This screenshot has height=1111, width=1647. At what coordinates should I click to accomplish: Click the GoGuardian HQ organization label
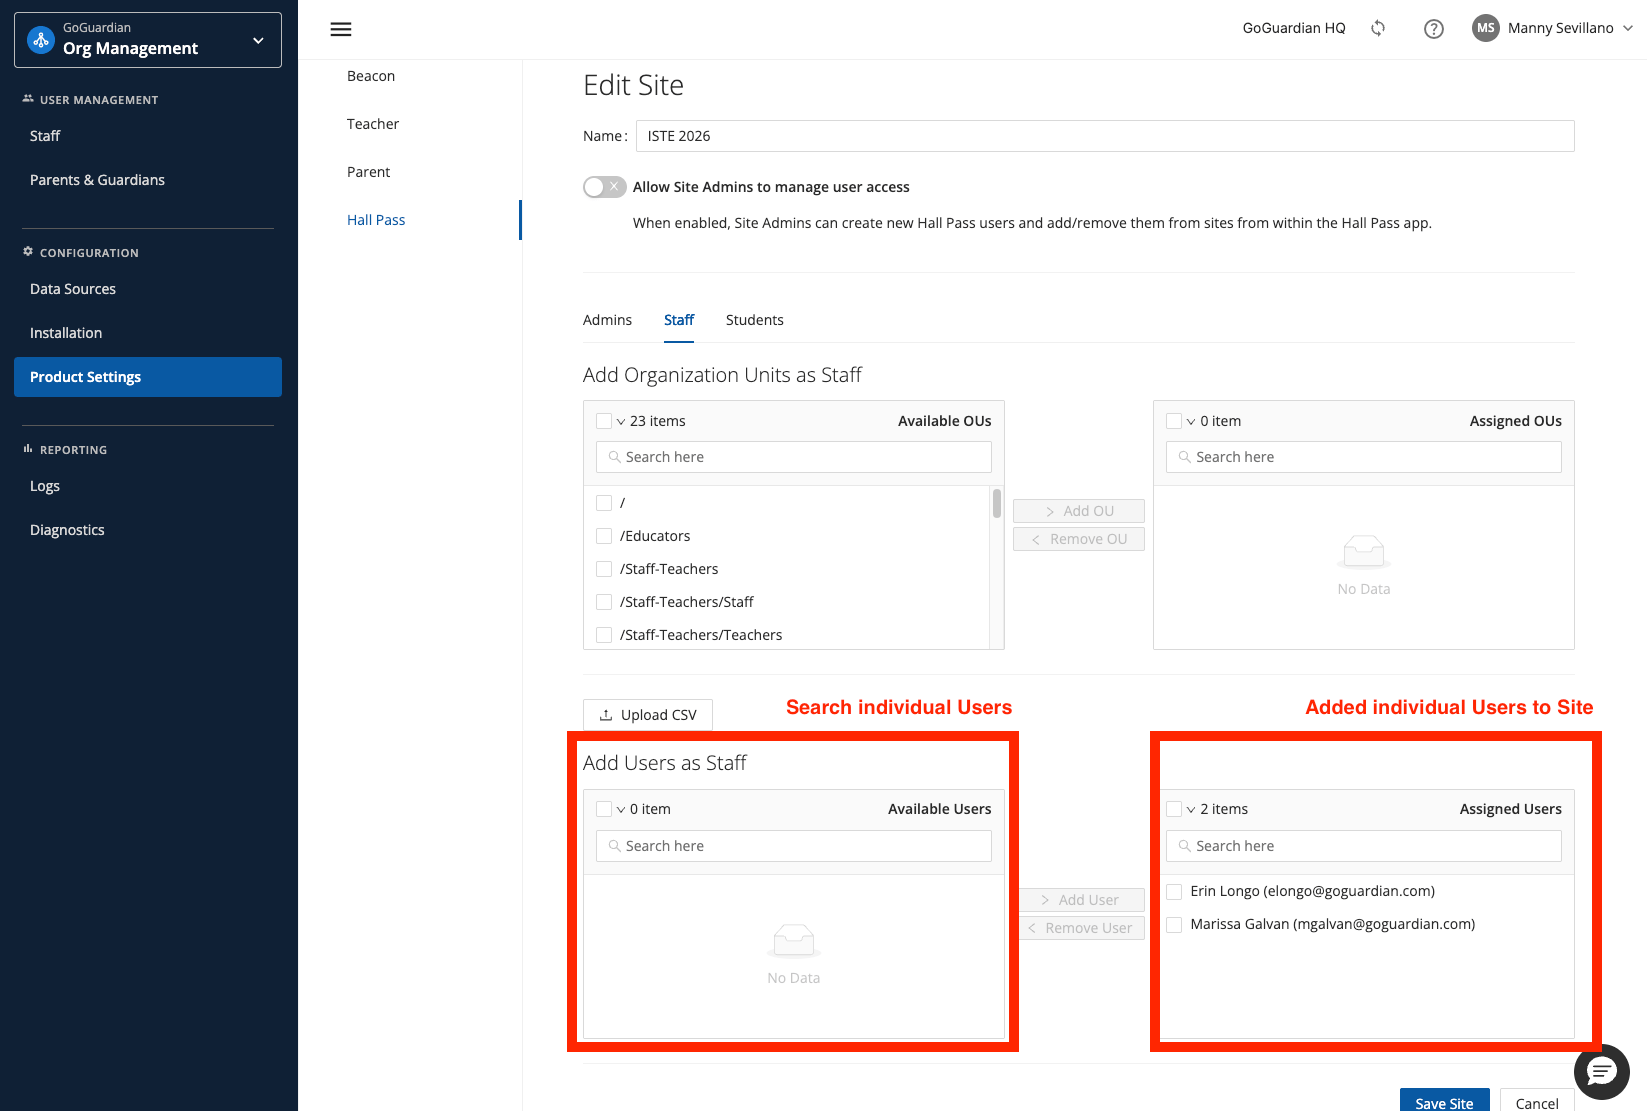[1293, 28]
